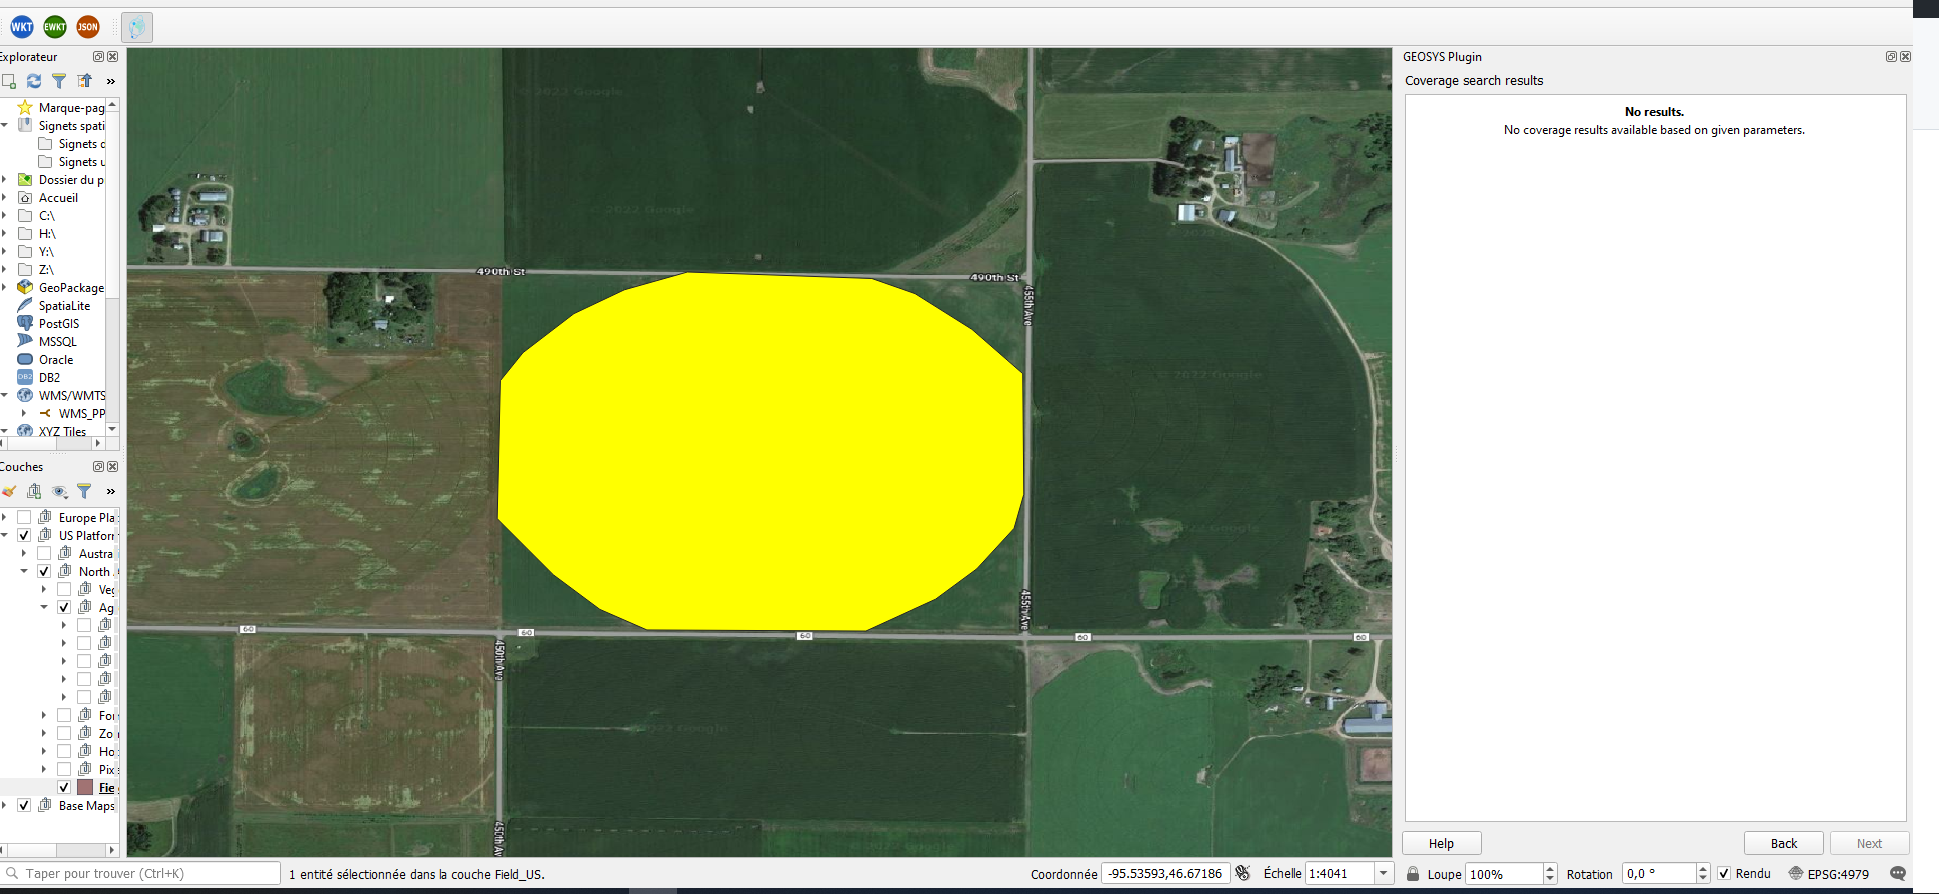Click add group icon in Couches toolbar

pyautogui.click(x=34, y=491)
